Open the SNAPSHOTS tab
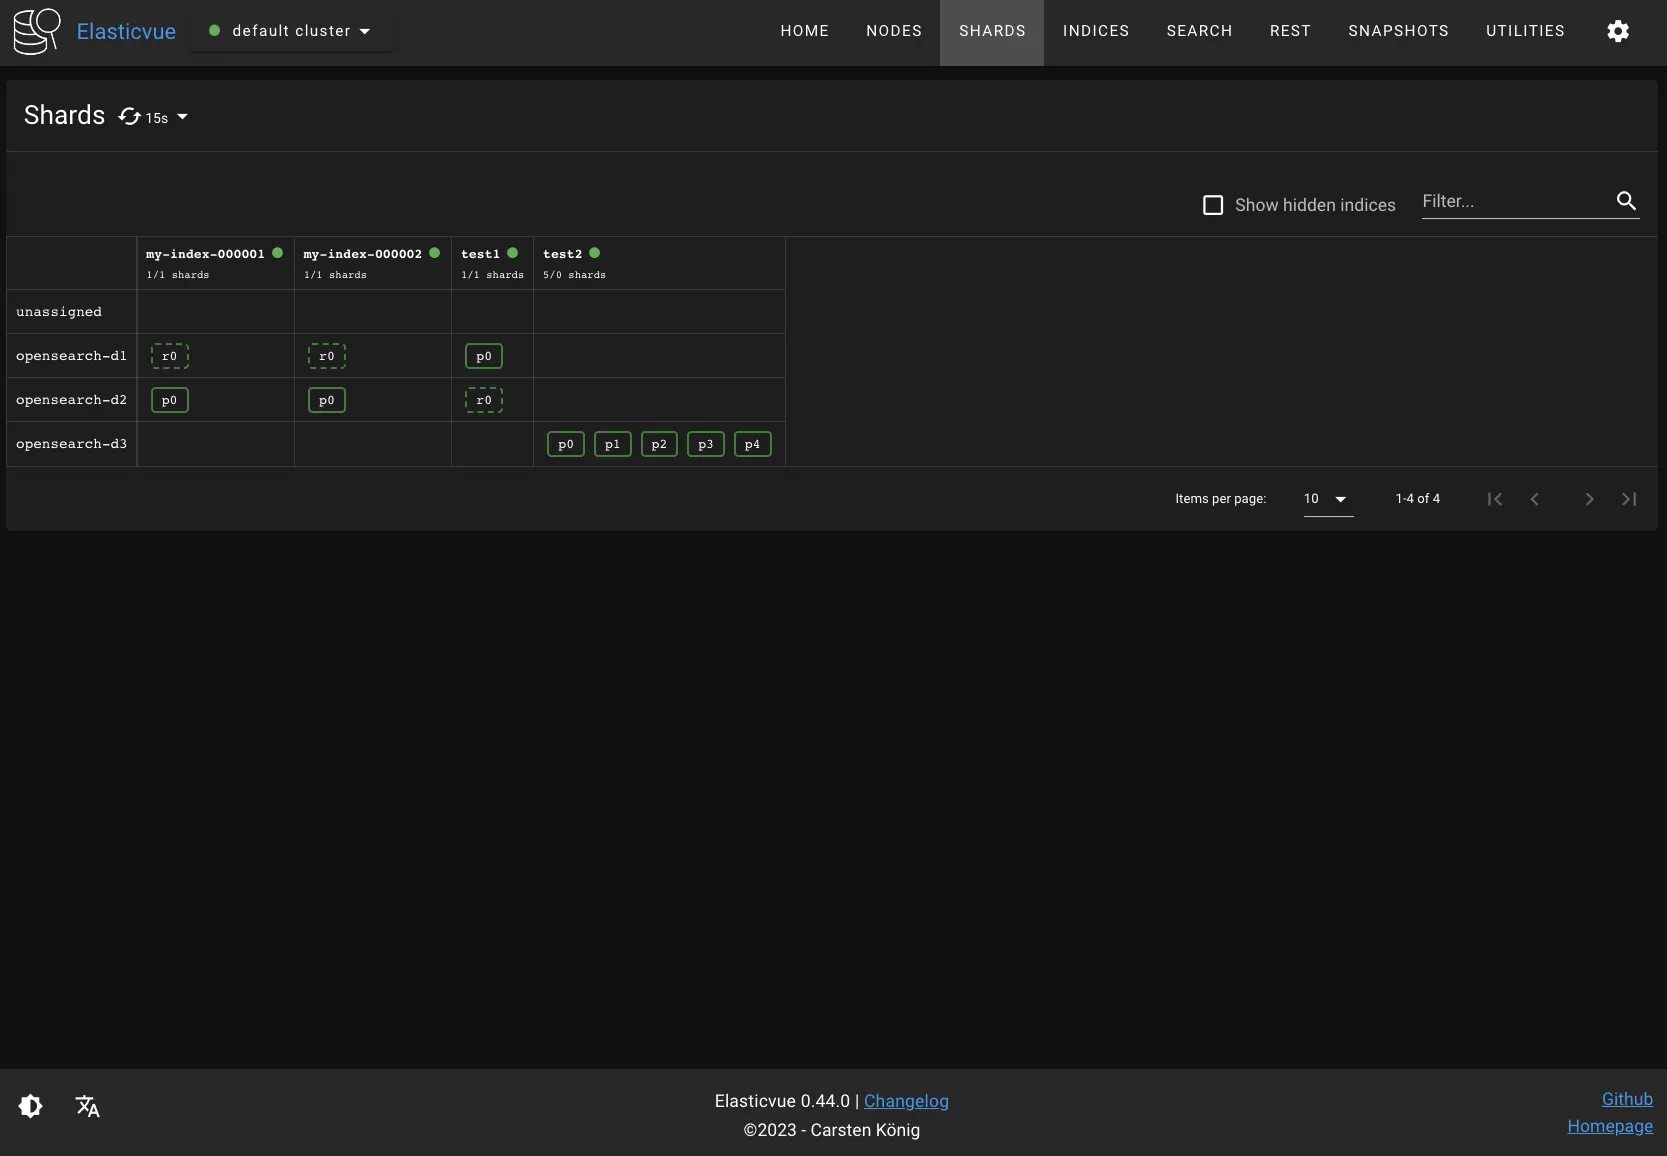Screen dimensions: 1667x1156 pos(1398,31)
